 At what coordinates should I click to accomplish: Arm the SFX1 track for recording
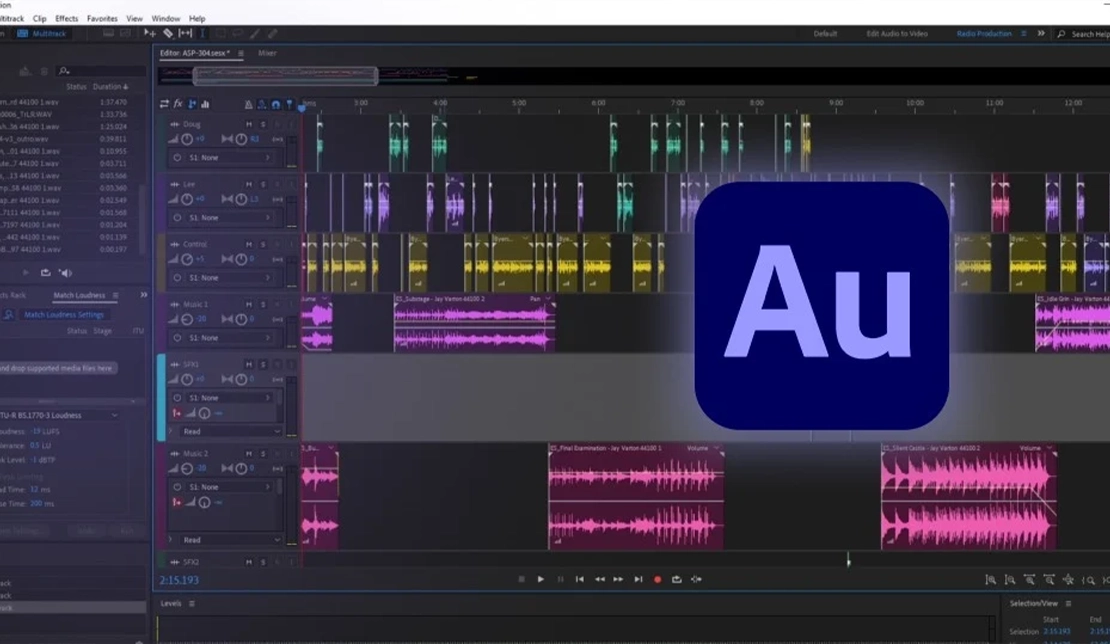277,365
